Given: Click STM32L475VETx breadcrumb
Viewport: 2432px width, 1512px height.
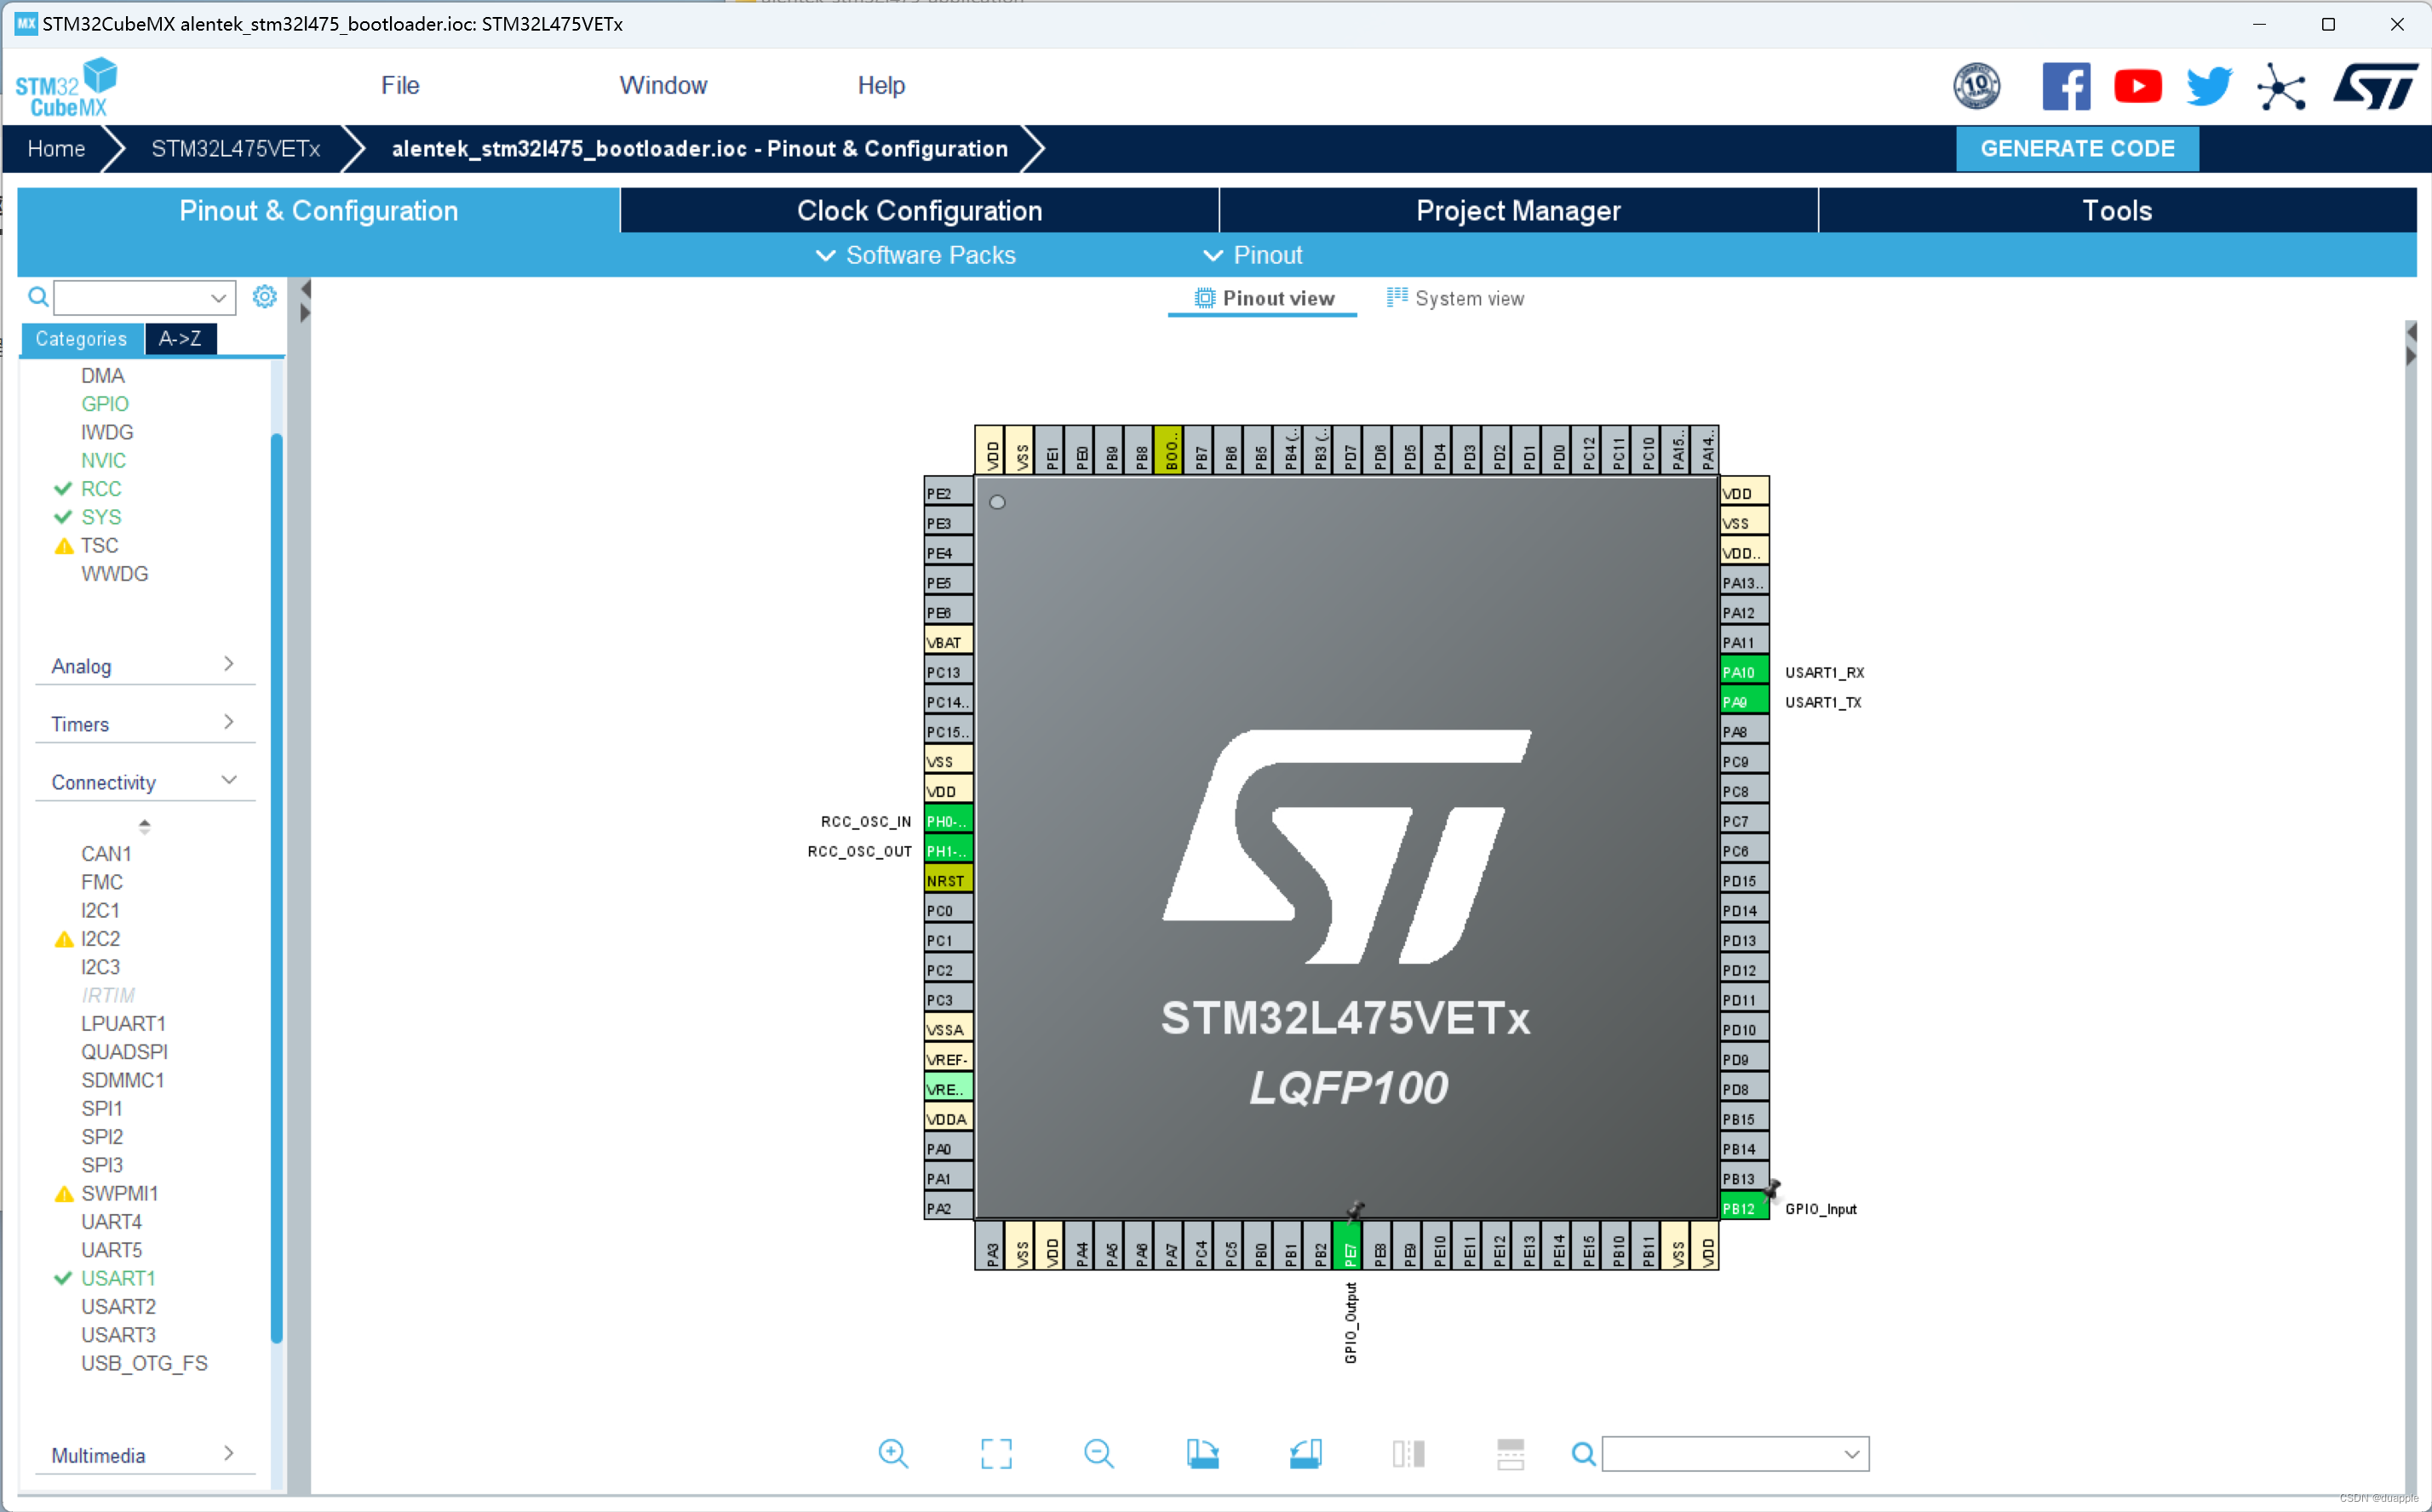Looking at the screenshot, I should point(236,148).
